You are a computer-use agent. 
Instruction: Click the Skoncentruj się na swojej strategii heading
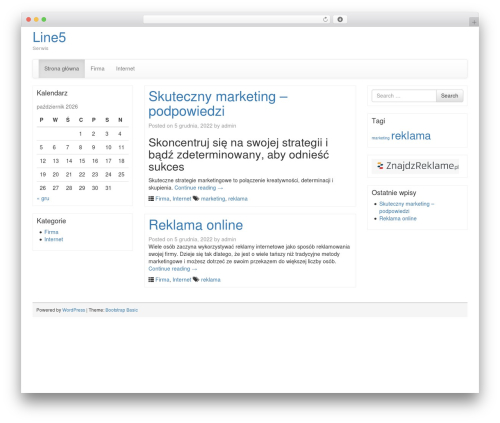coord(239,155)
